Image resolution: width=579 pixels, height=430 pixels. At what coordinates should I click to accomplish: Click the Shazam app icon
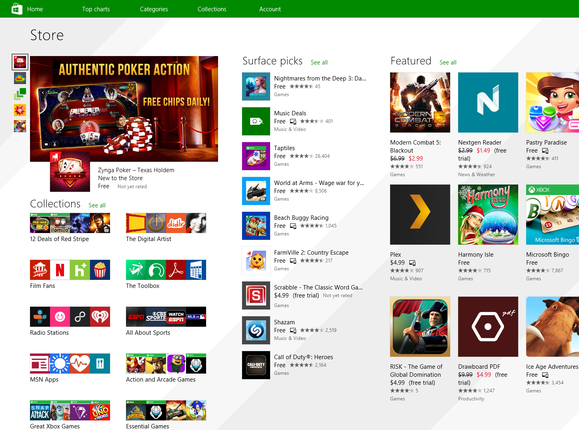pos(256,330)
